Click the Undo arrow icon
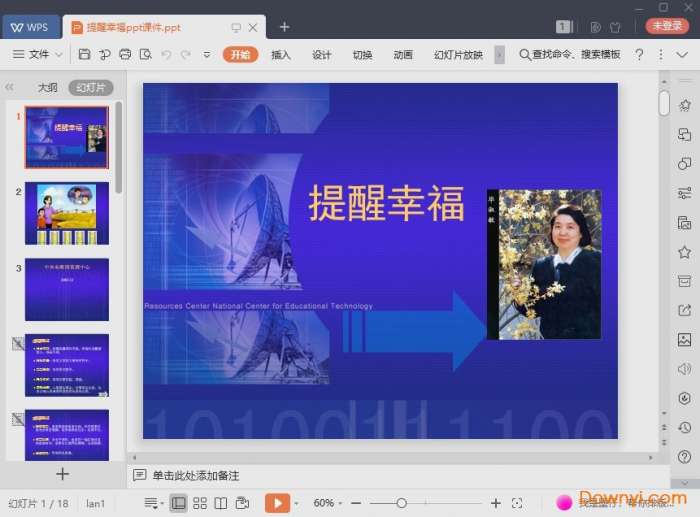Screen dimensions: 700x517 click(166, 54)
